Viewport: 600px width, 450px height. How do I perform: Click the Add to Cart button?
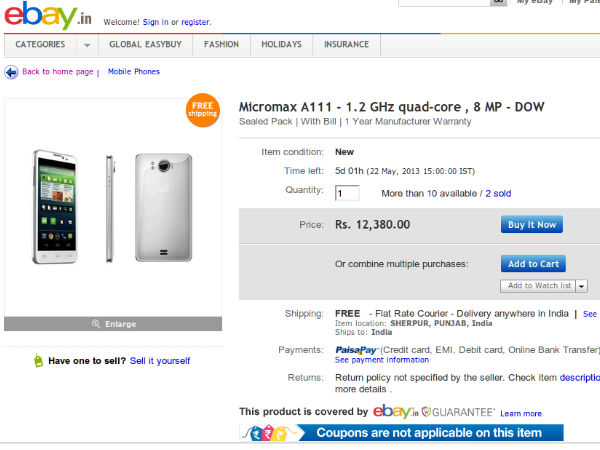pyautogui.click(x=533, y=264)
